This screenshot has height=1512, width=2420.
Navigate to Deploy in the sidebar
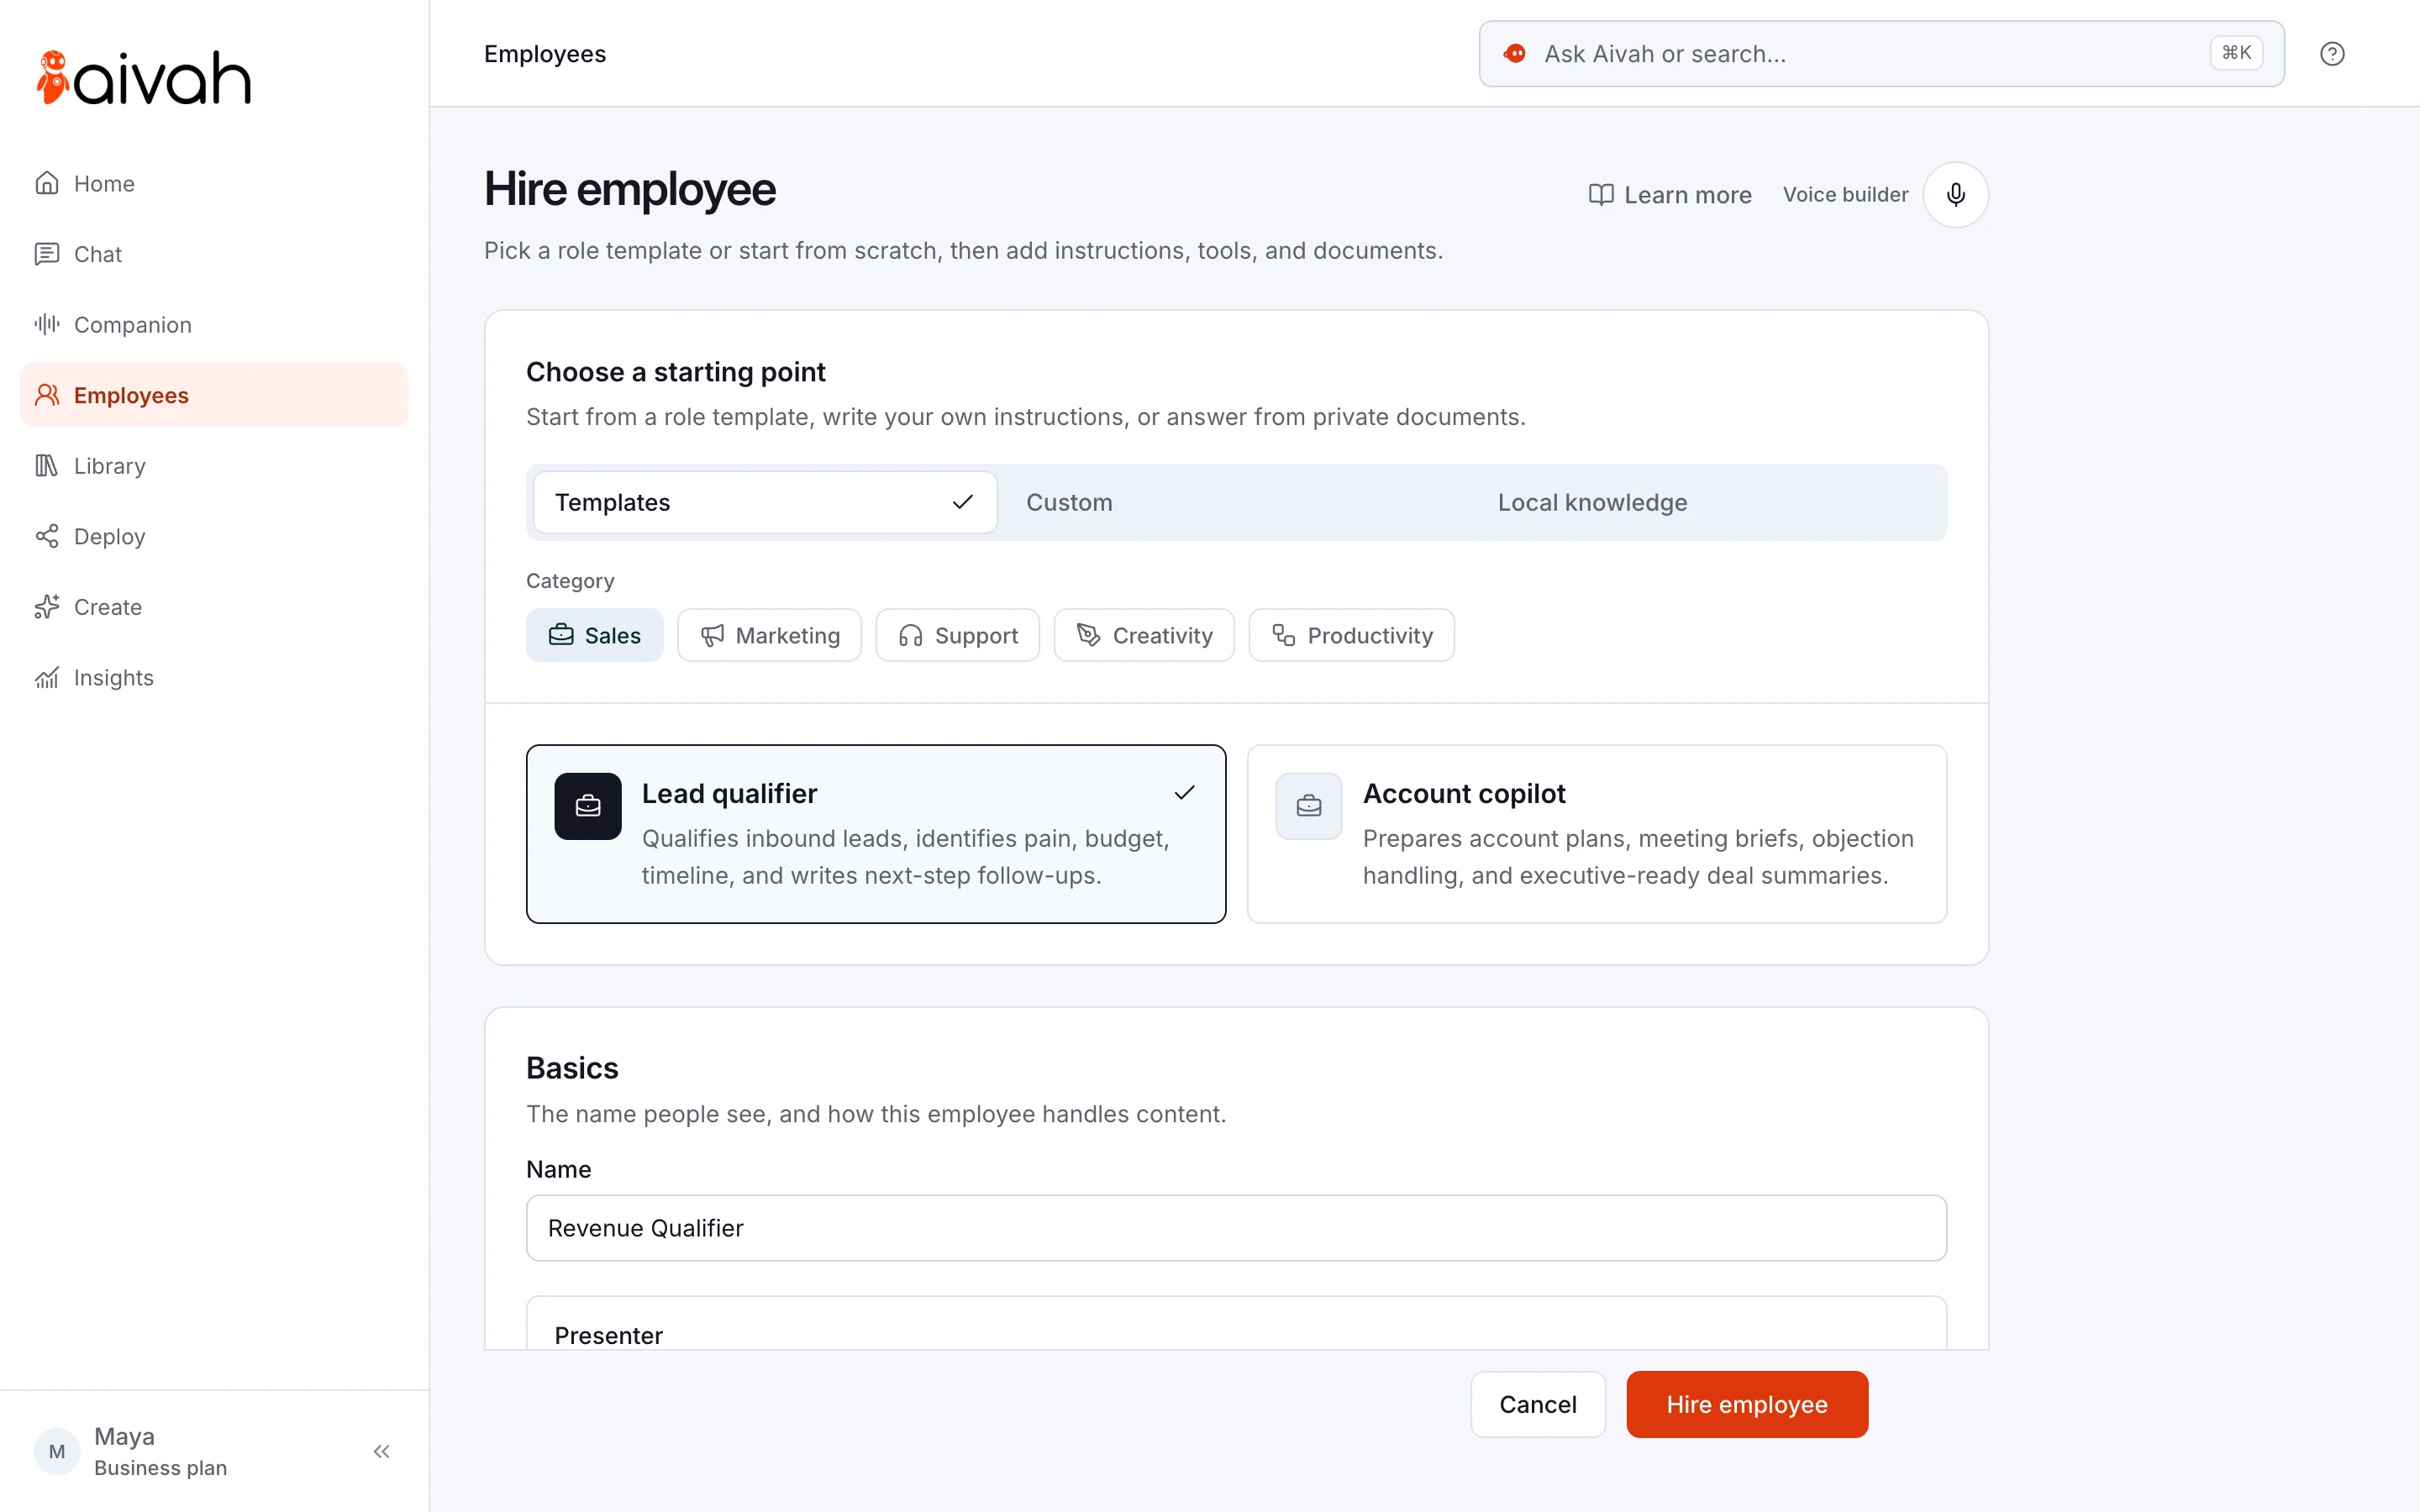click(x=214, y=536)
